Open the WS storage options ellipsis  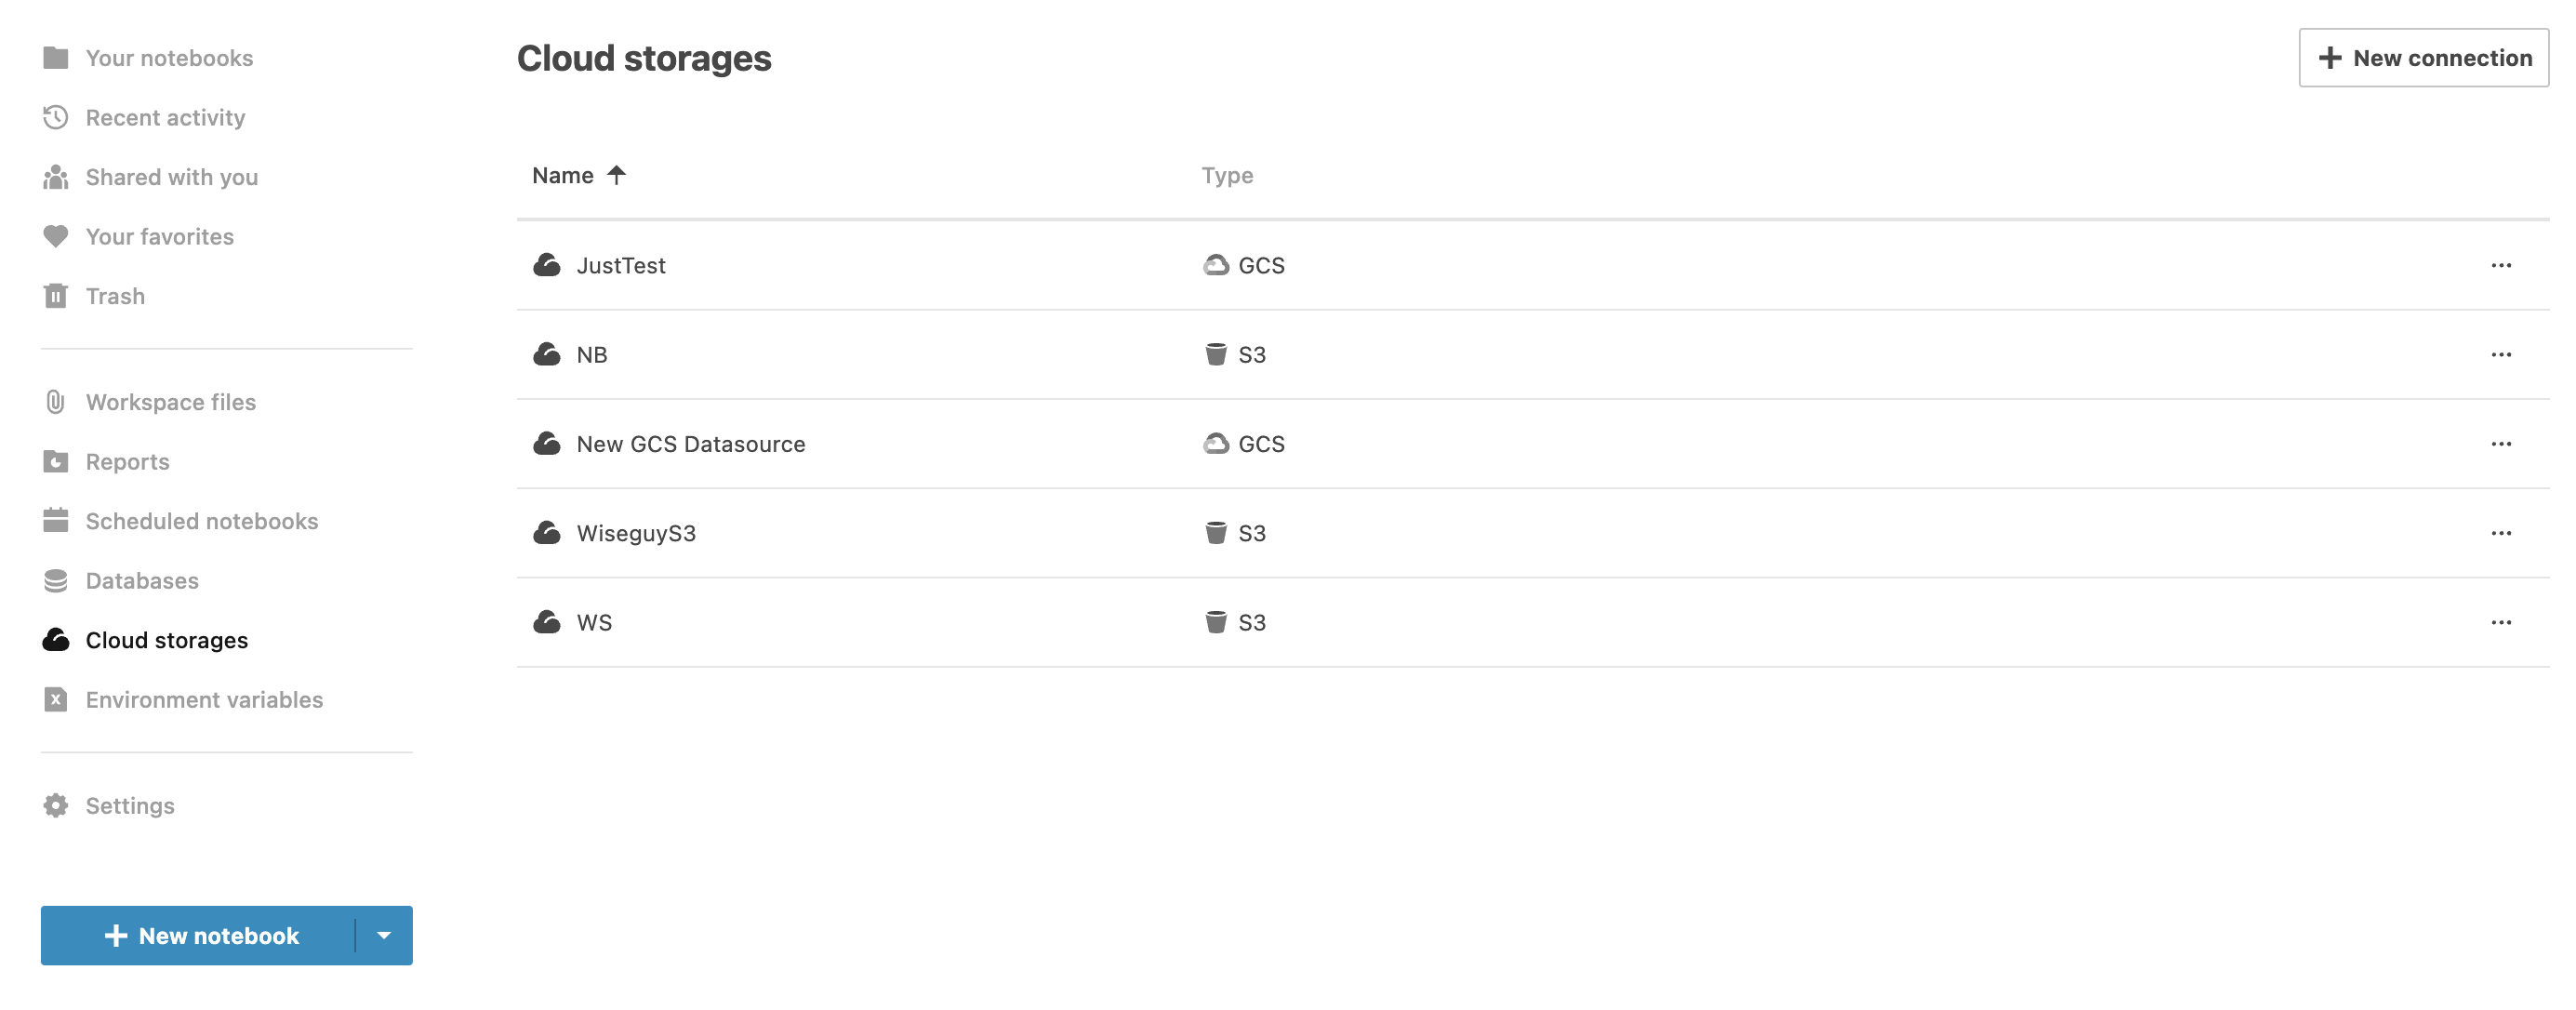click(x=2500, y=622)
